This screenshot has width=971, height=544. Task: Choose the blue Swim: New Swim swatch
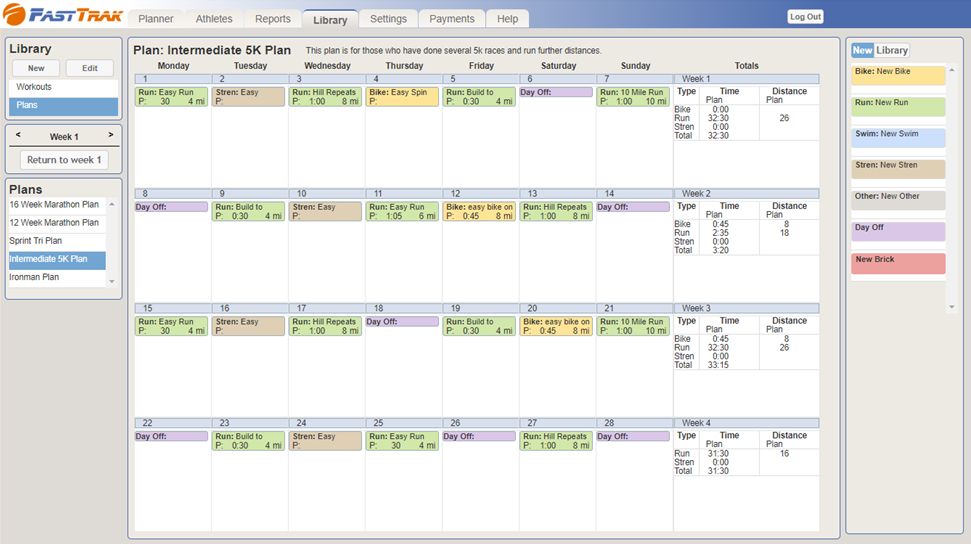pyautogui.click(x=897, y=138)
